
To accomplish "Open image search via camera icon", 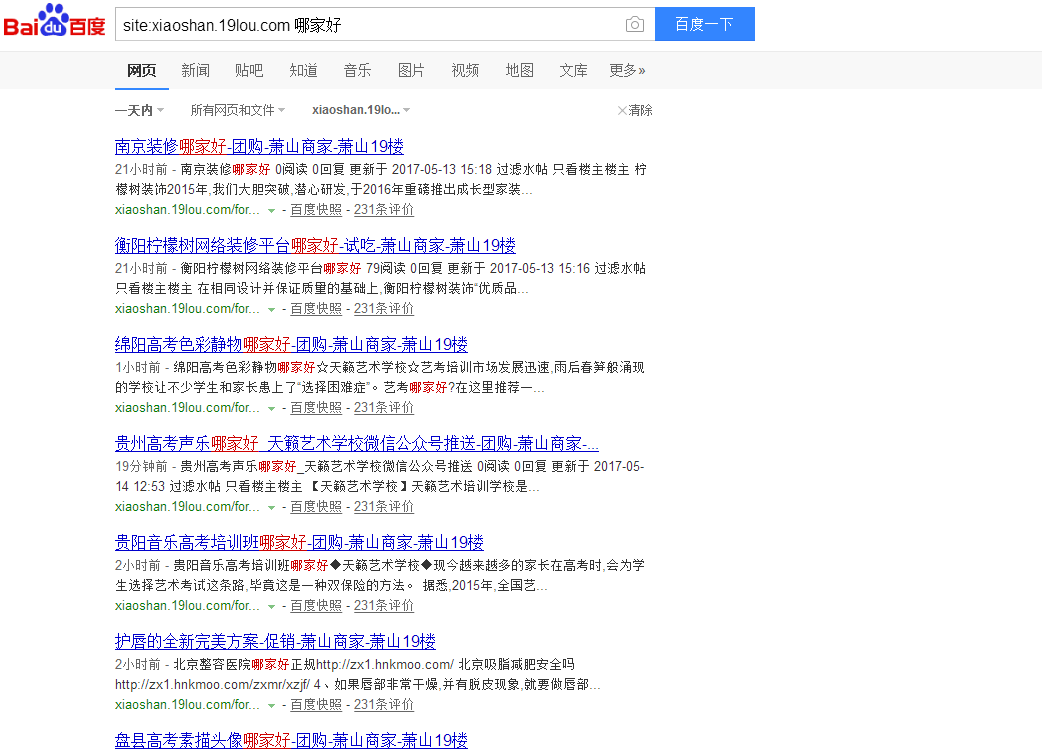I will (x=634, y=23).
